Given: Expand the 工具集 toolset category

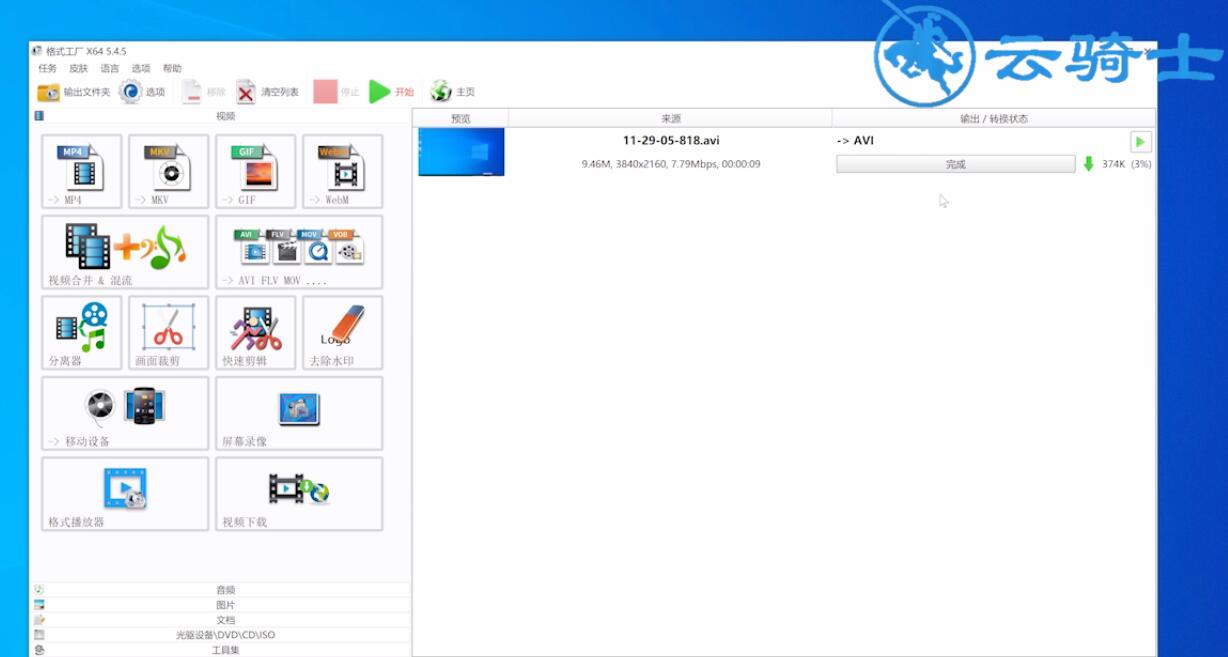Looking at the screenshot, I should point(221,650).
